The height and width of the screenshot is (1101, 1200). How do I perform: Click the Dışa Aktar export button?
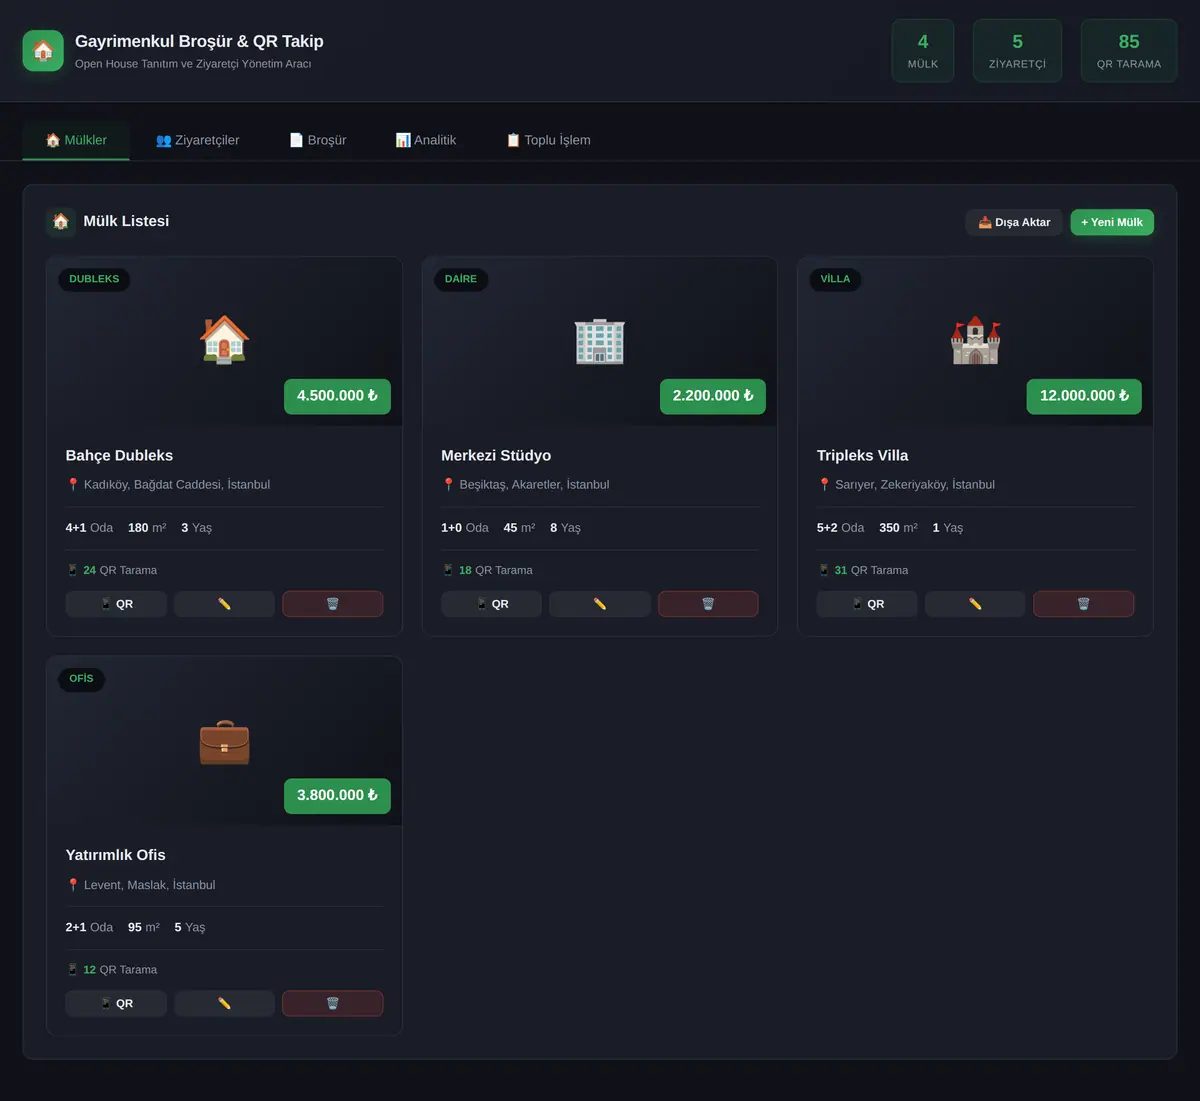click(x=1014, y=222)
